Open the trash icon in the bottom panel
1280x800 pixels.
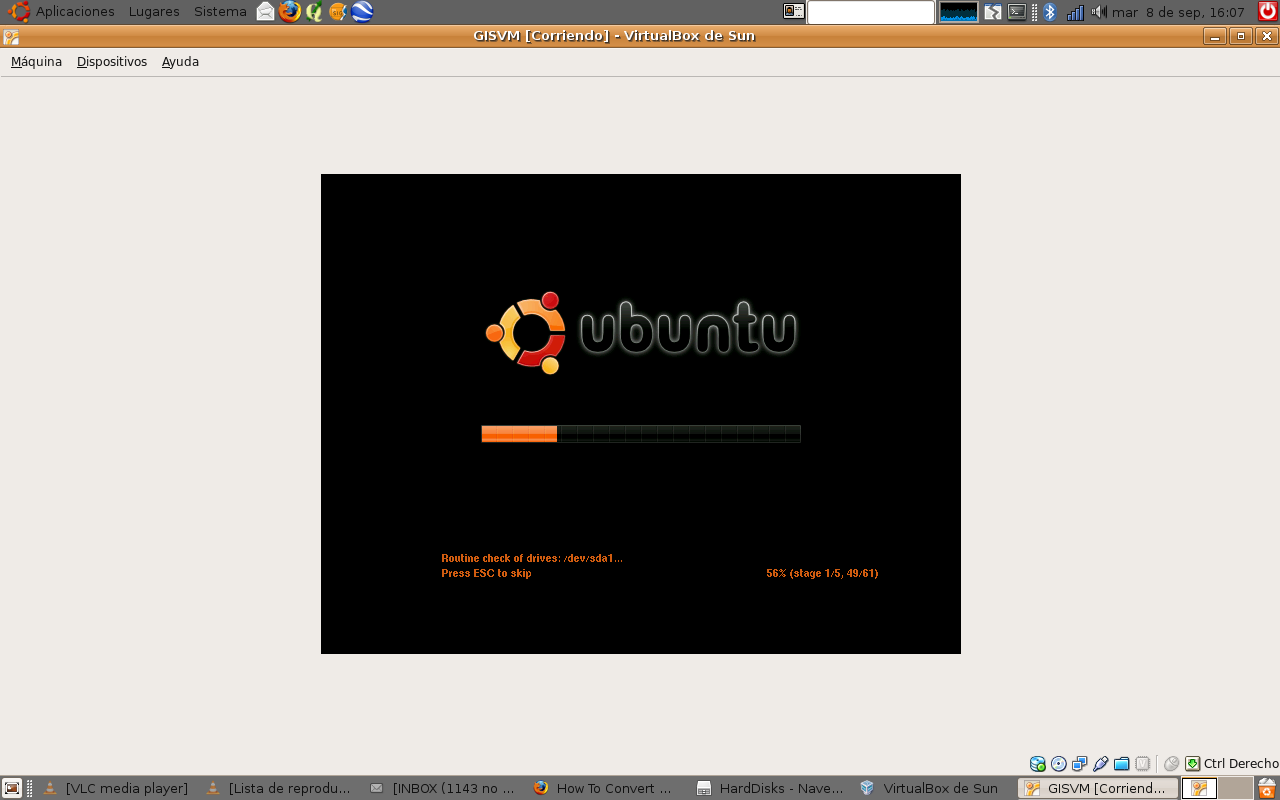(1267, 788)
